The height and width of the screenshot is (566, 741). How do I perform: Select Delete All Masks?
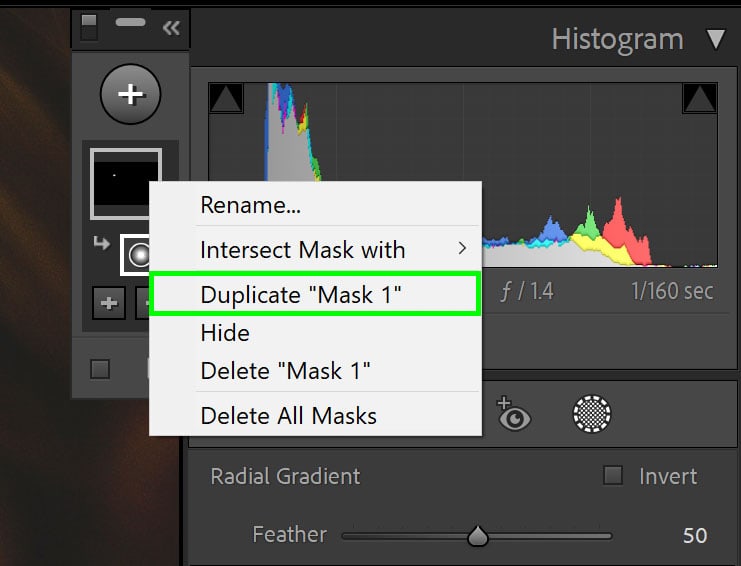click(x=315, y=416)
